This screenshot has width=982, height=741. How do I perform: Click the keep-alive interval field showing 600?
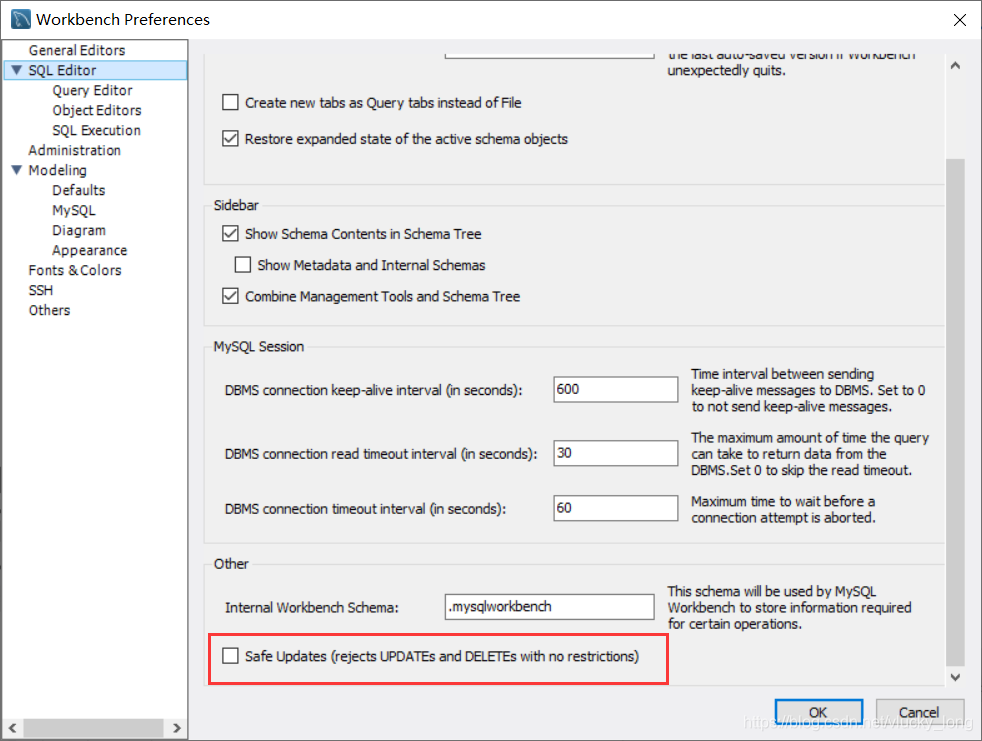(616, 389)
